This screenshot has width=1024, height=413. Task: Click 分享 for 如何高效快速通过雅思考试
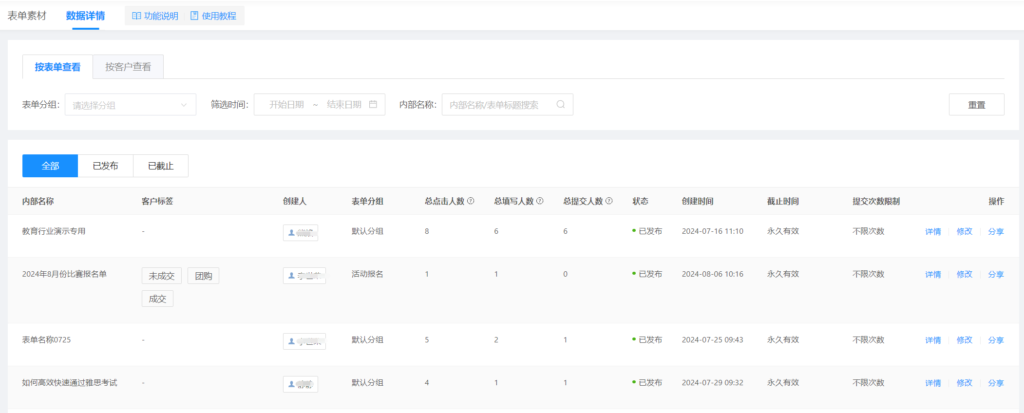pos(996,383)
